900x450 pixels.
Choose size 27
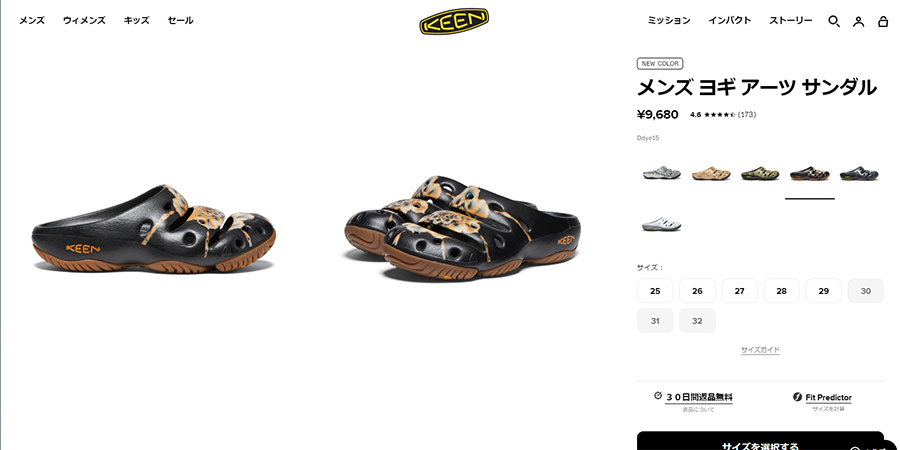click(739, 291)
